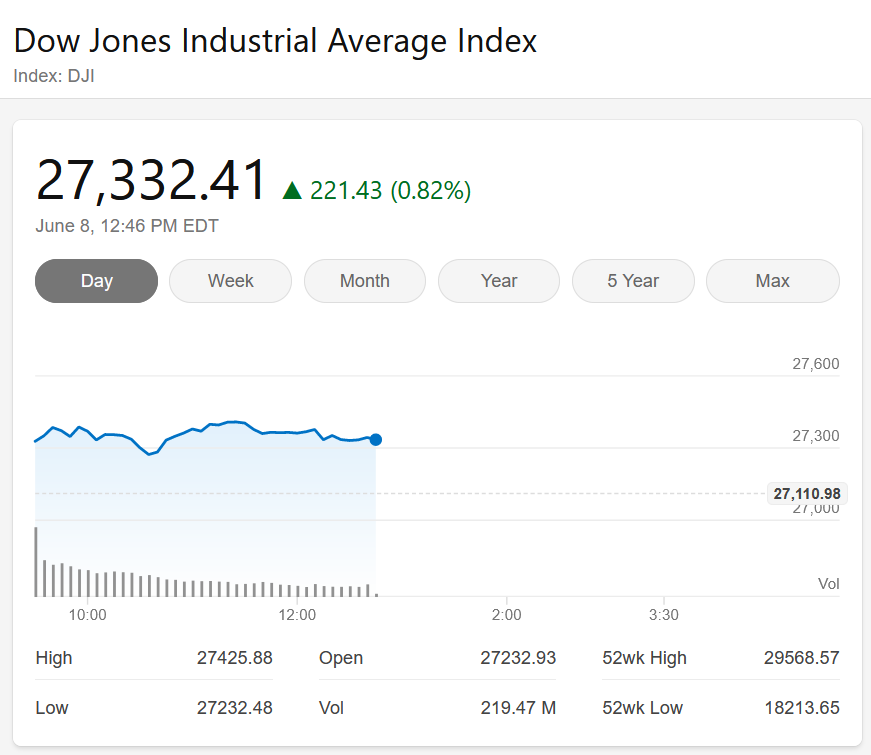
Task: Switch to the 5 Year view
Action: click(x=633, y=281)
